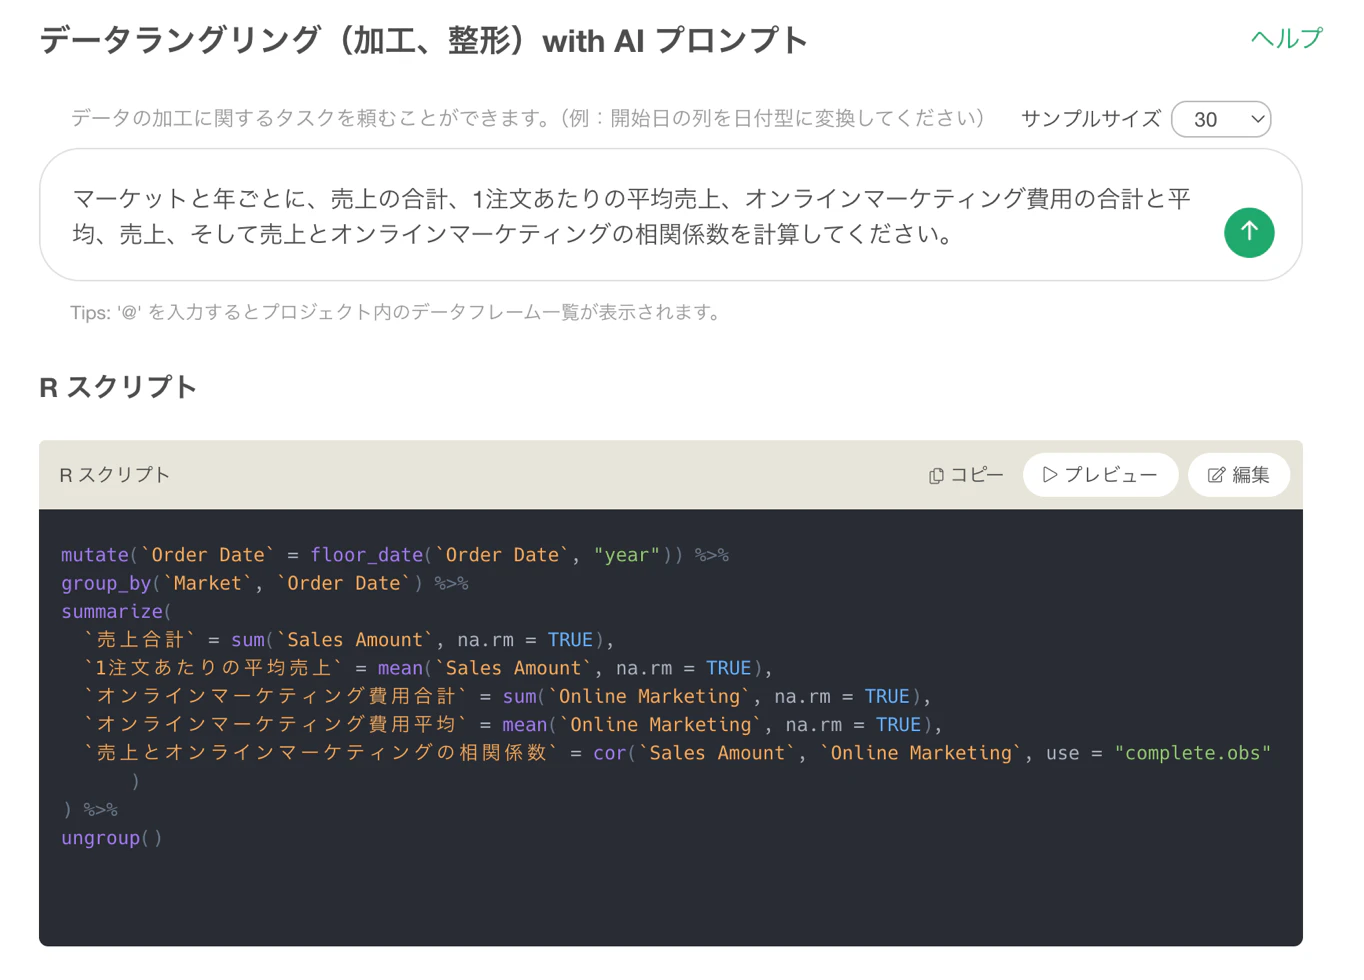Click the group_by line in script
Image resolution: width=1364 pixels, height=980 pixels.
[x=265, y=583]
